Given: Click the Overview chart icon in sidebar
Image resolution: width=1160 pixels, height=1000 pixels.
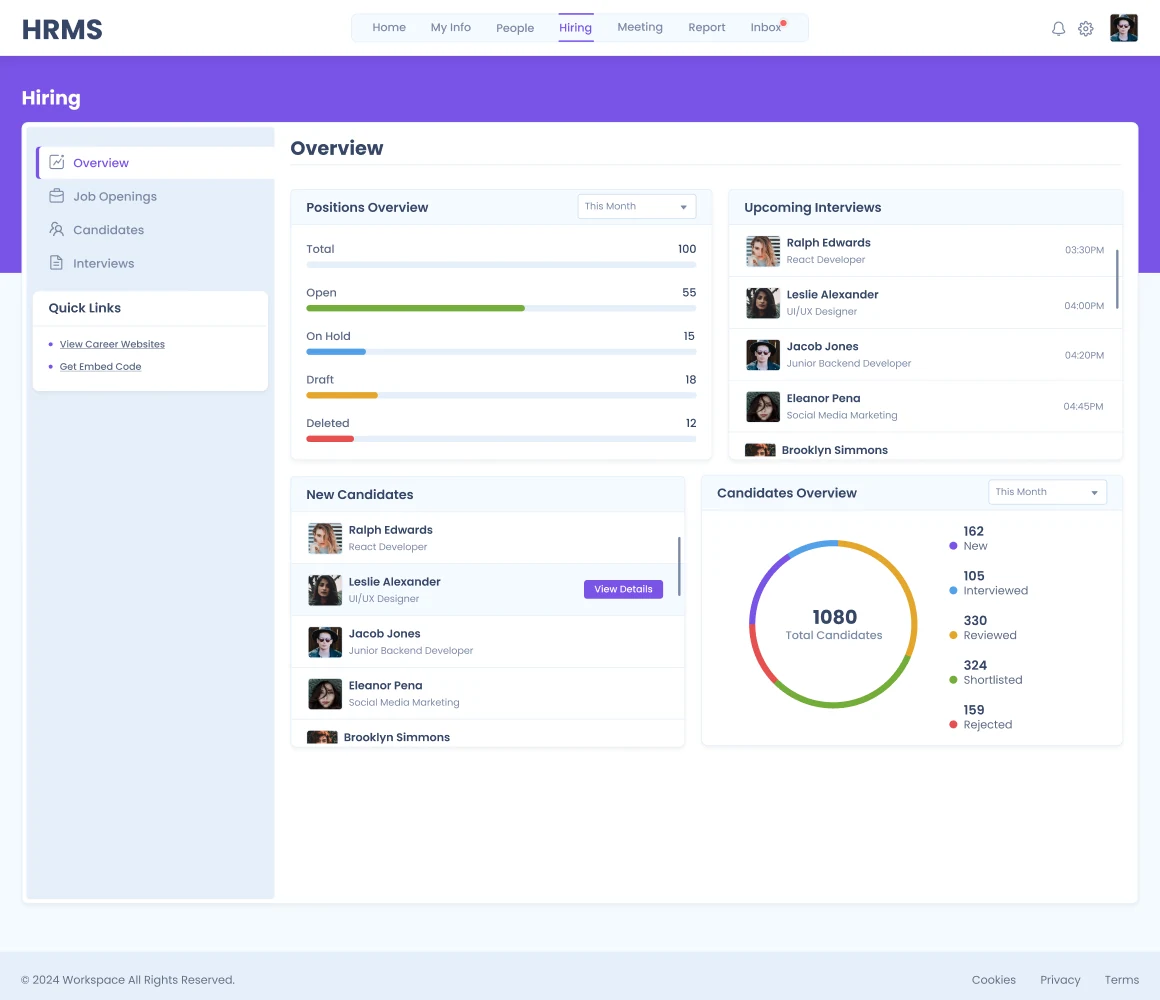Looking at the screenshot, I should point(56,162).
